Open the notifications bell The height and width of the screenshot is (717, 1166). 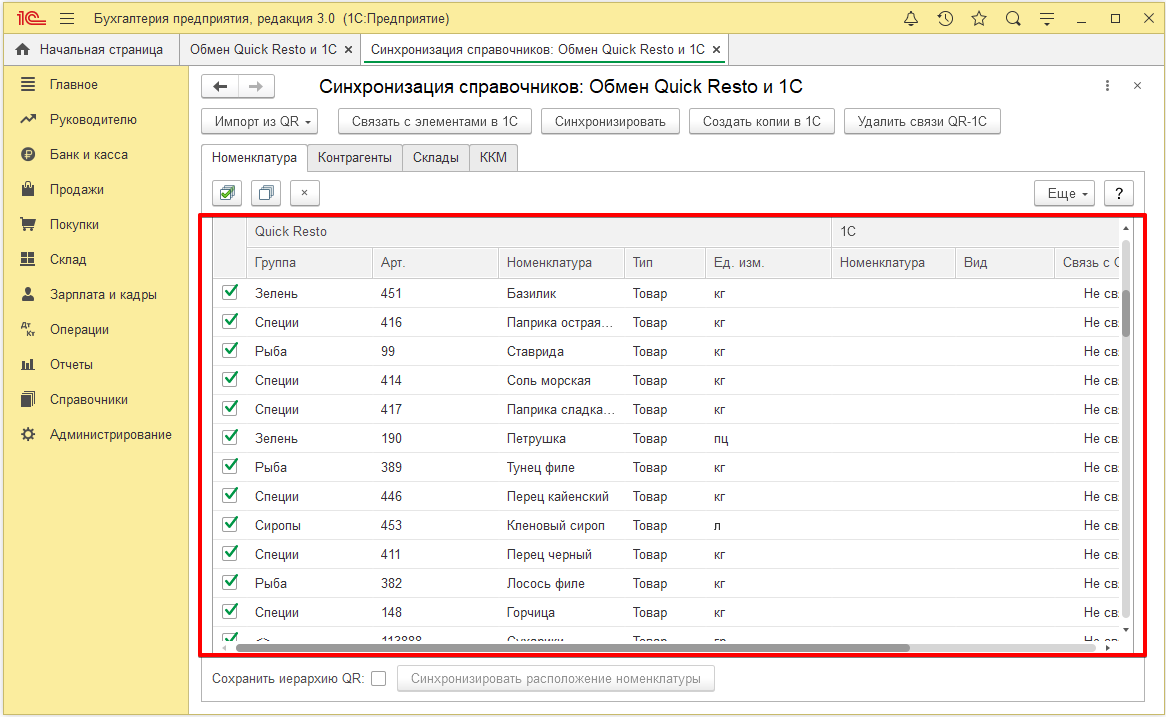point(911,19)
